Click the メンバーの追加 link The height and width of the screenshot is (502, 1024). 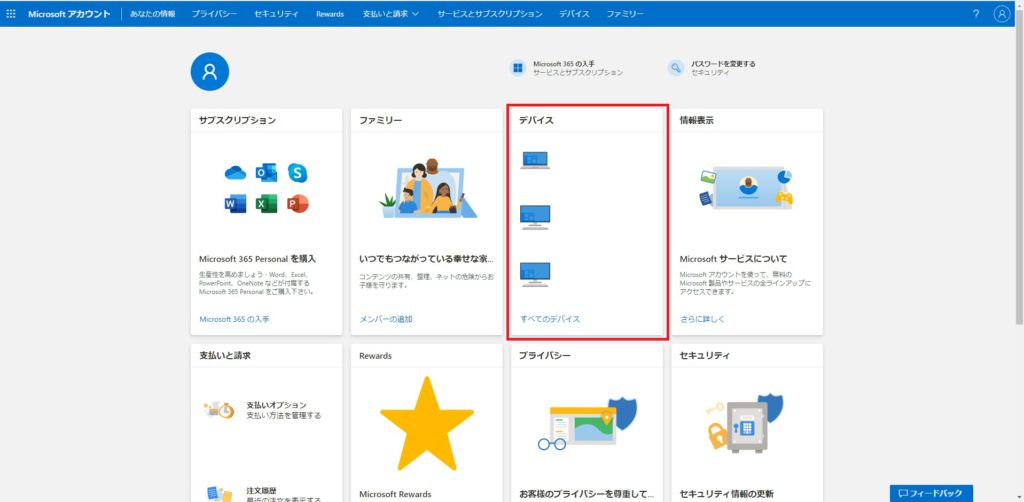pos(386,319)
